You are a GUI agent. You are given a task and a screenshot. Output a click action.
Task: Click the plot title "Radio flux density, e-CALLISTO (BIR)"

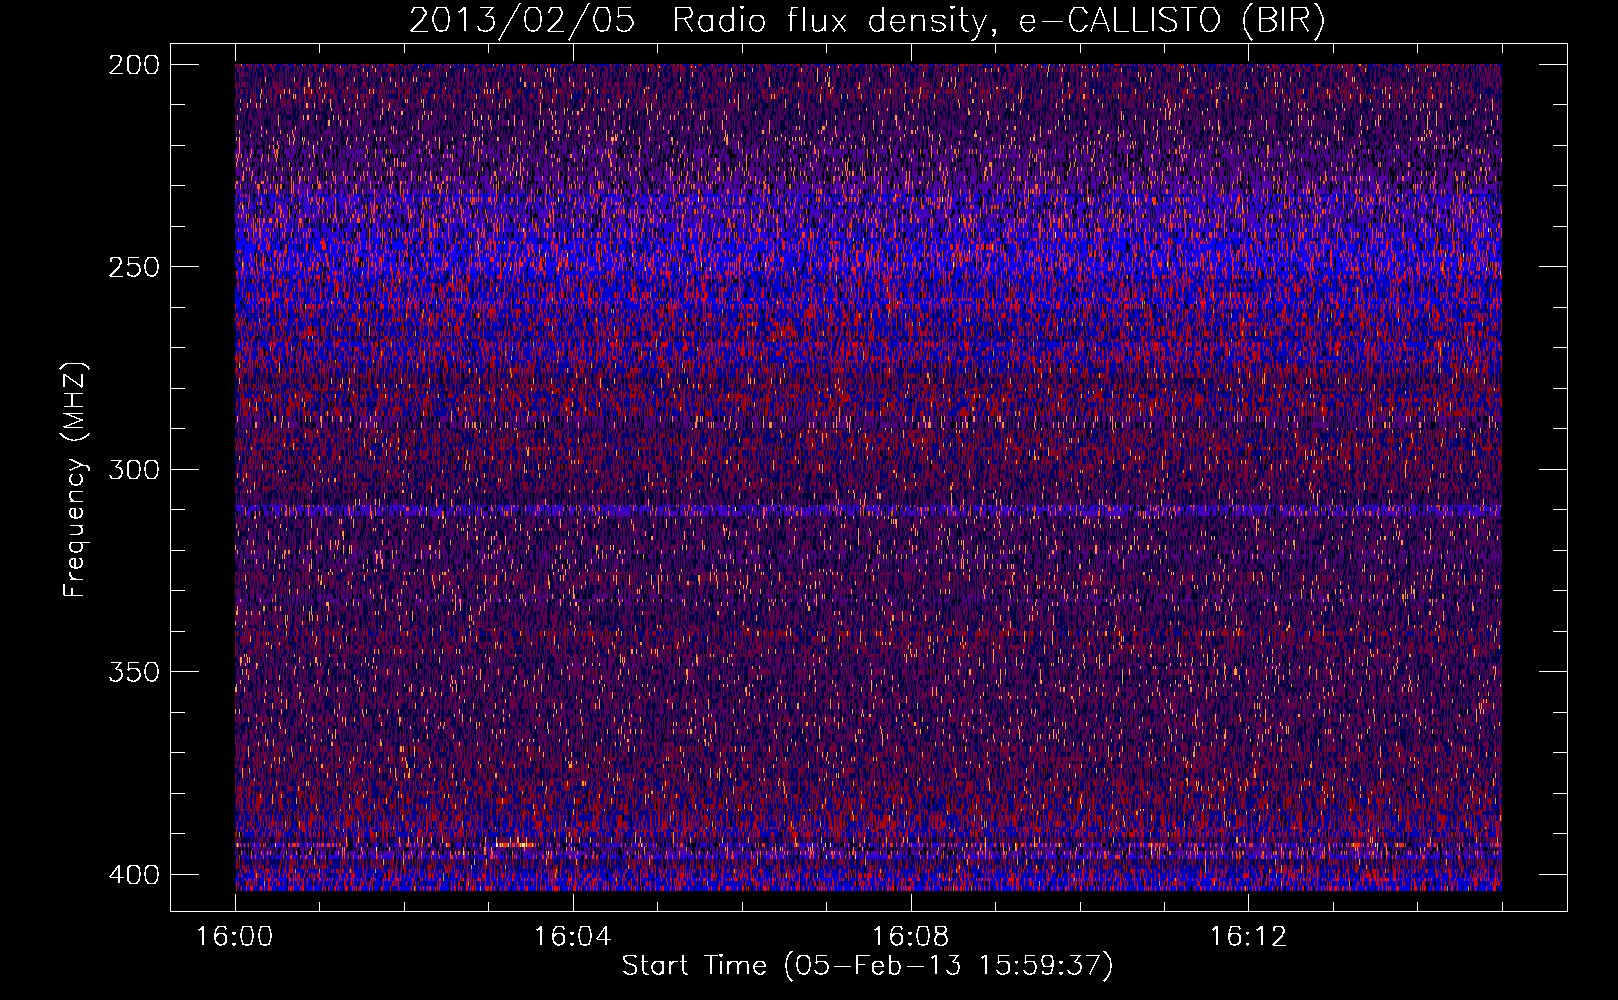tap(998, 21)
